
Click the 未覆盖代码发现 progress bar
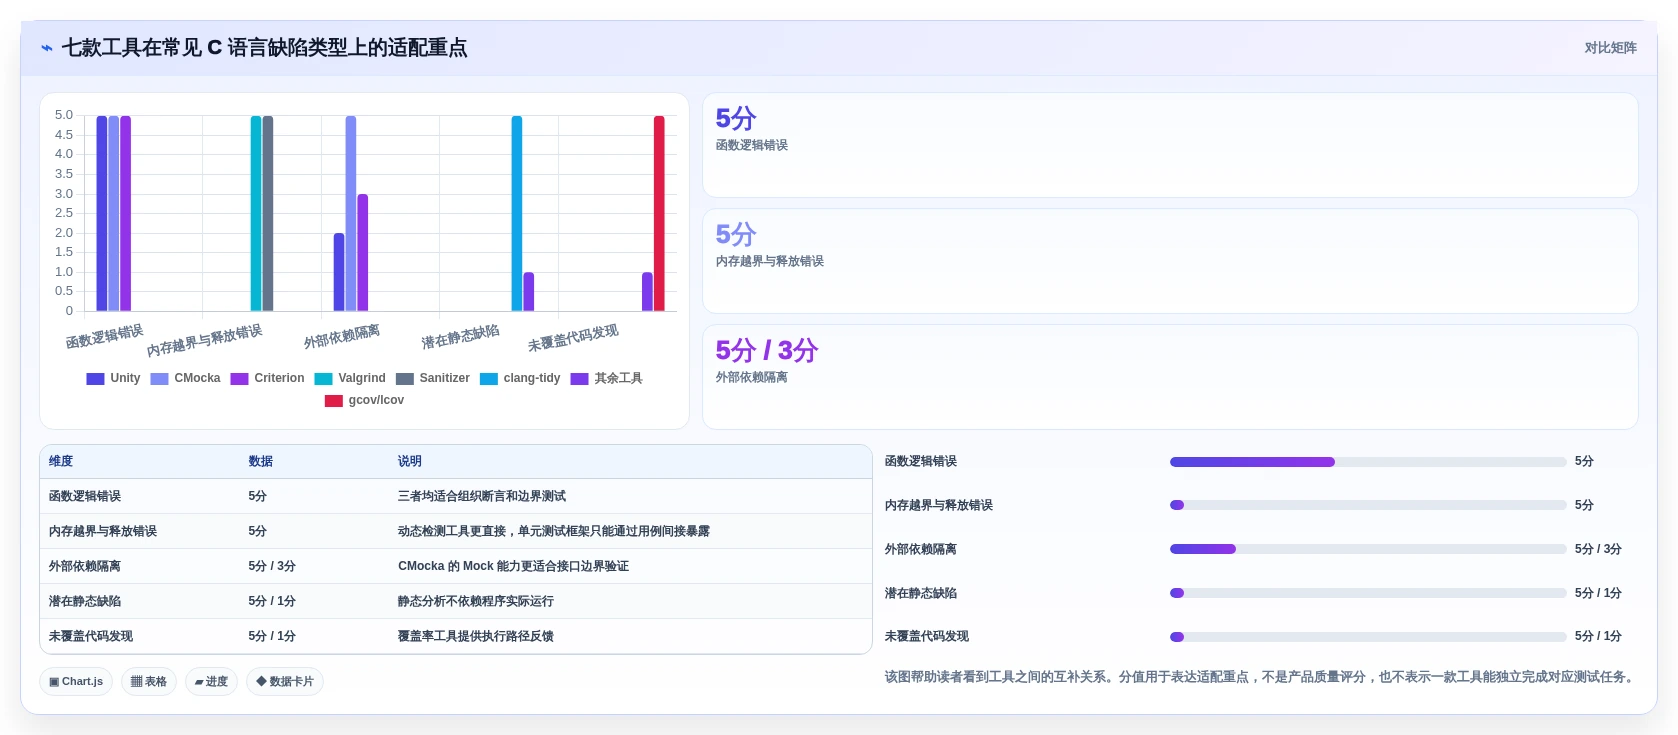point(1368,637)
